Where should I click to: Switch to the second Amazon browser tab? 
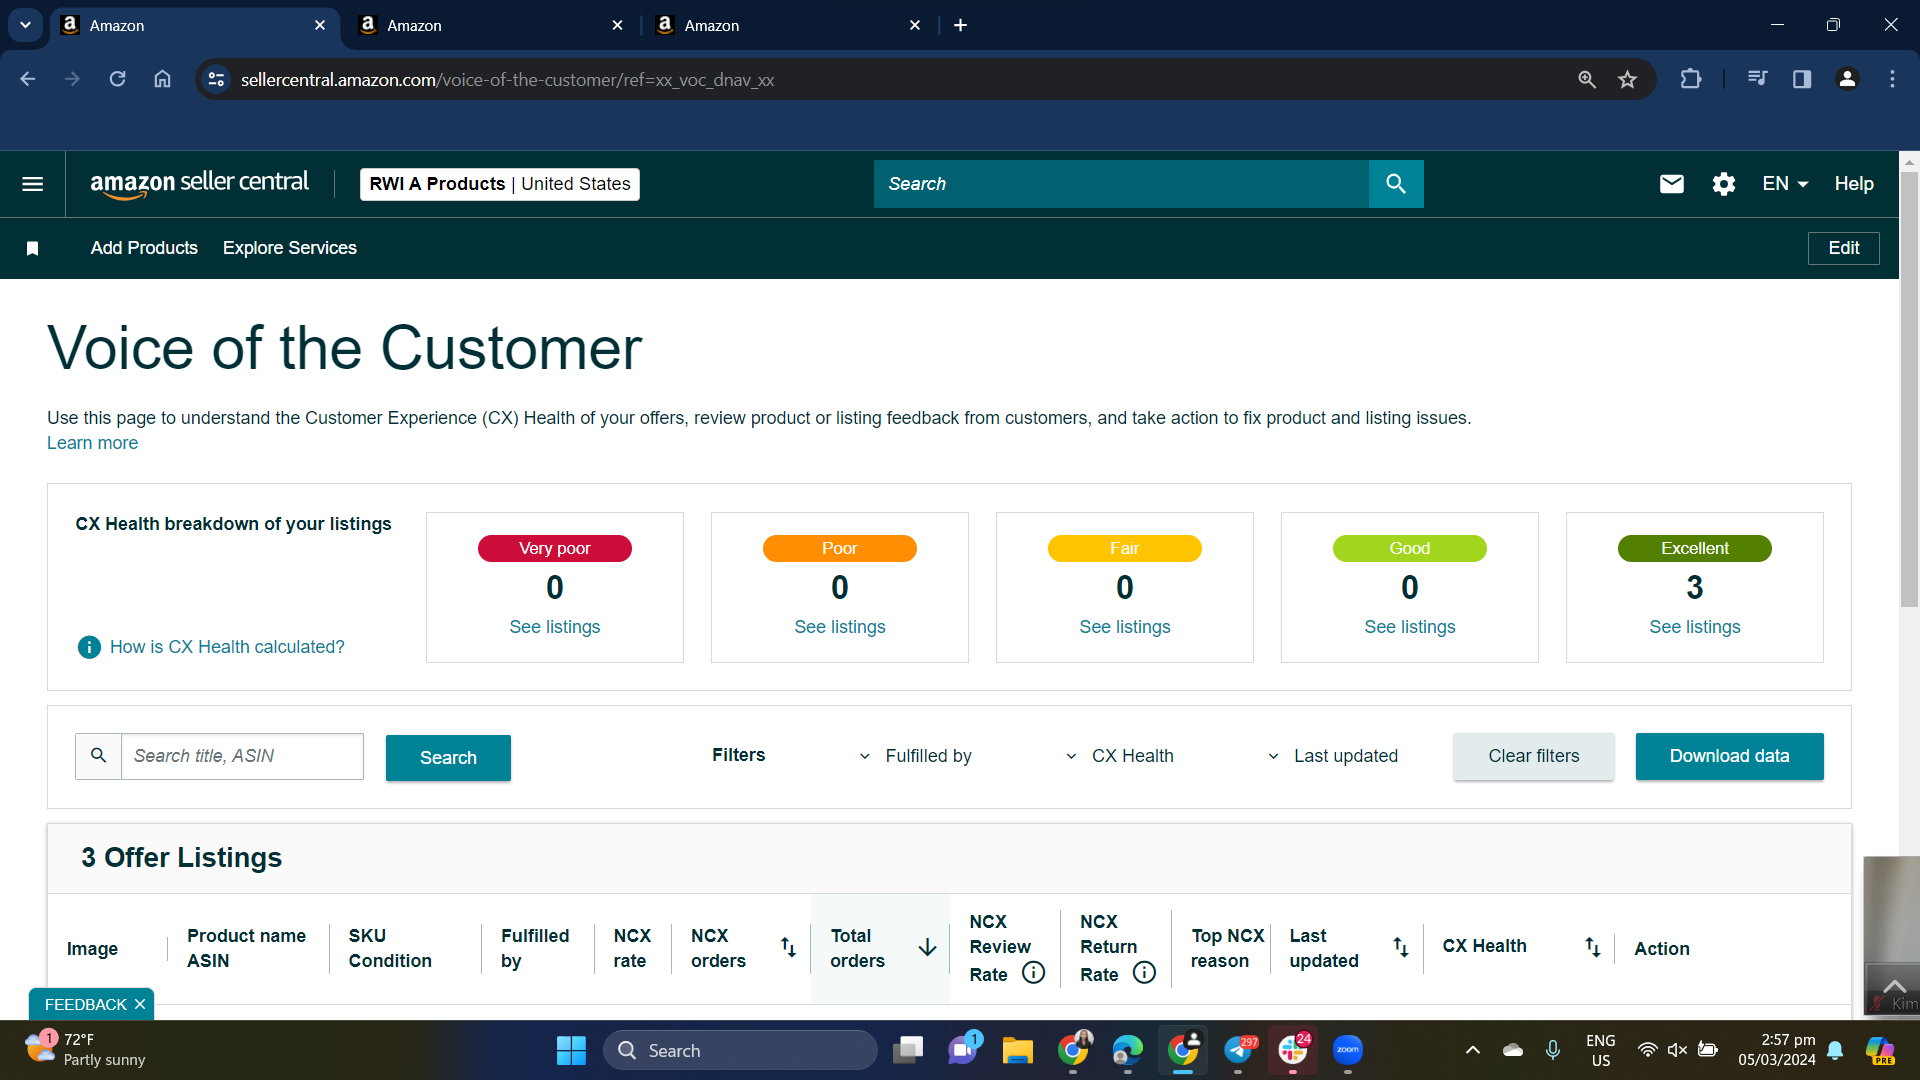(490, 25)
